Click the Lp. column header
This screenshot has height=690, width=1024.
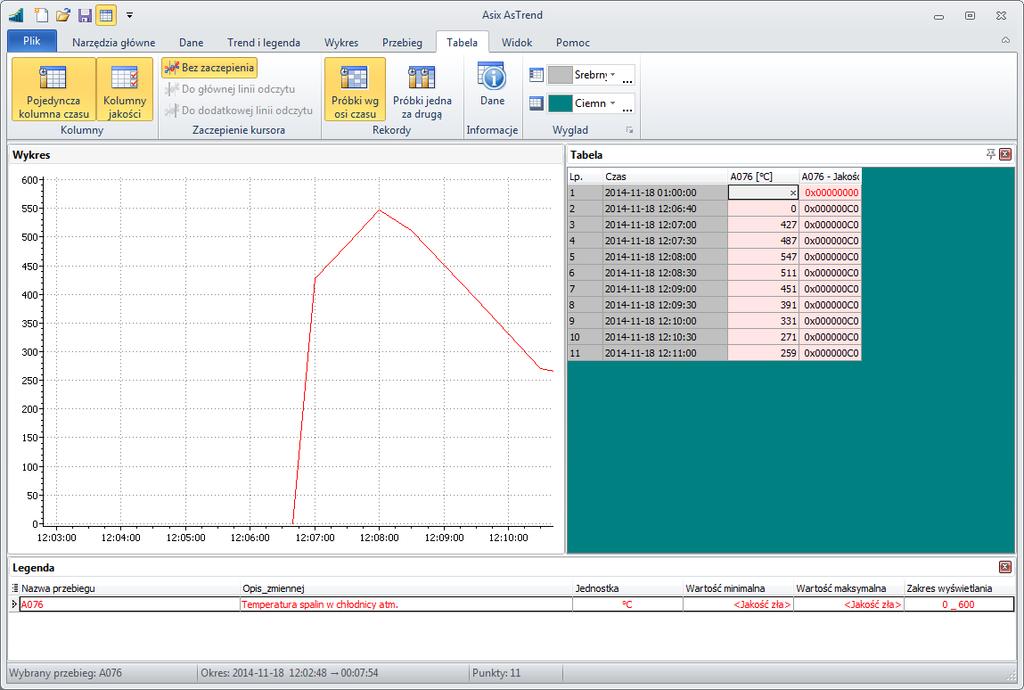pos(584,176)
